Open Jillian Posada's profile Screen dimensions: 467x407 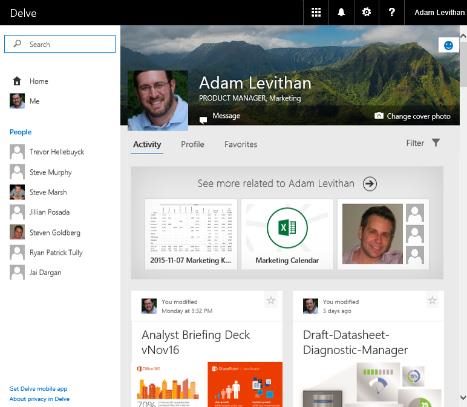(49, 212)
